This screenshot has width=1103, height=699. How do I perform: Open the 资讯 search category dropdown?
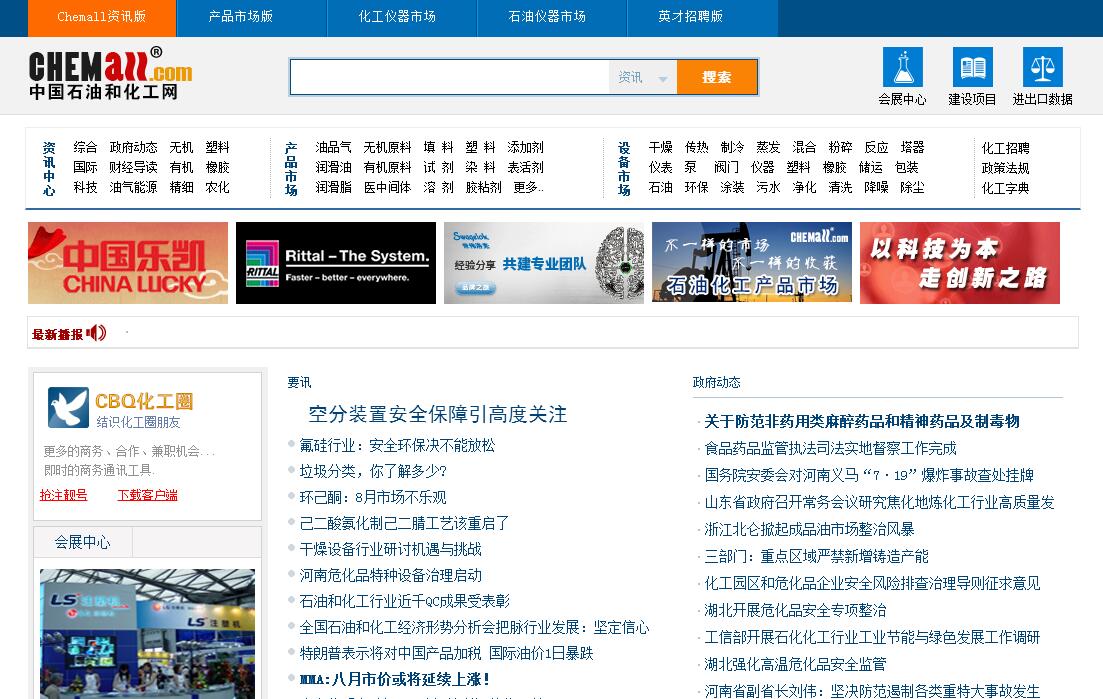(x=642, y=78)
